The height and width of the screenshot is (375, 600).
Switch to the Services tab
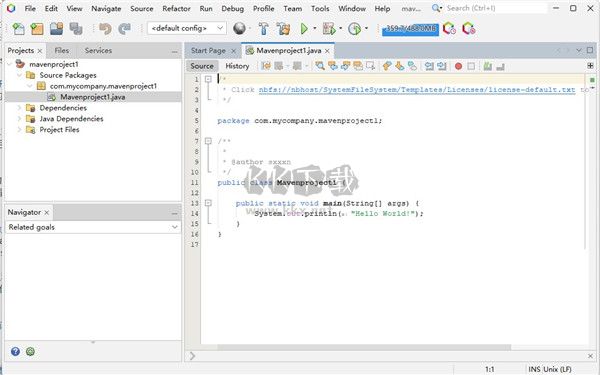coord(98,51)
